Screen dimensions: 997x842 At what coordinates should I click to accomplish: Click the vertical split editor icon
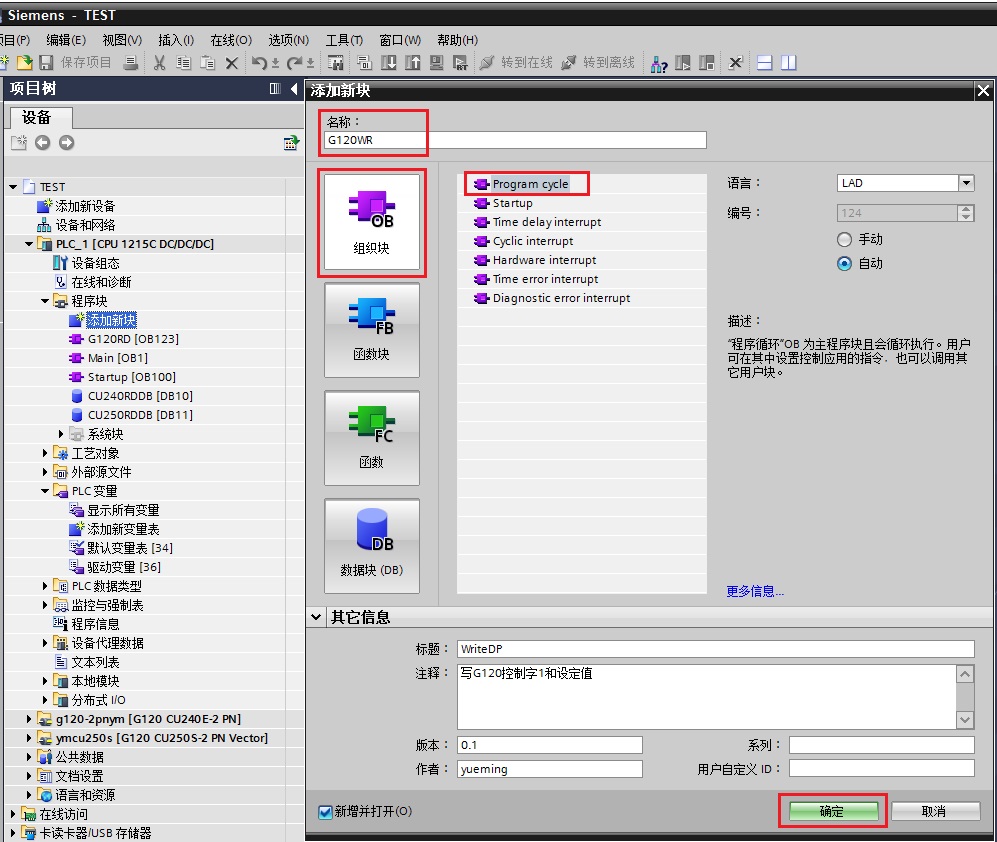click(788, 62)
